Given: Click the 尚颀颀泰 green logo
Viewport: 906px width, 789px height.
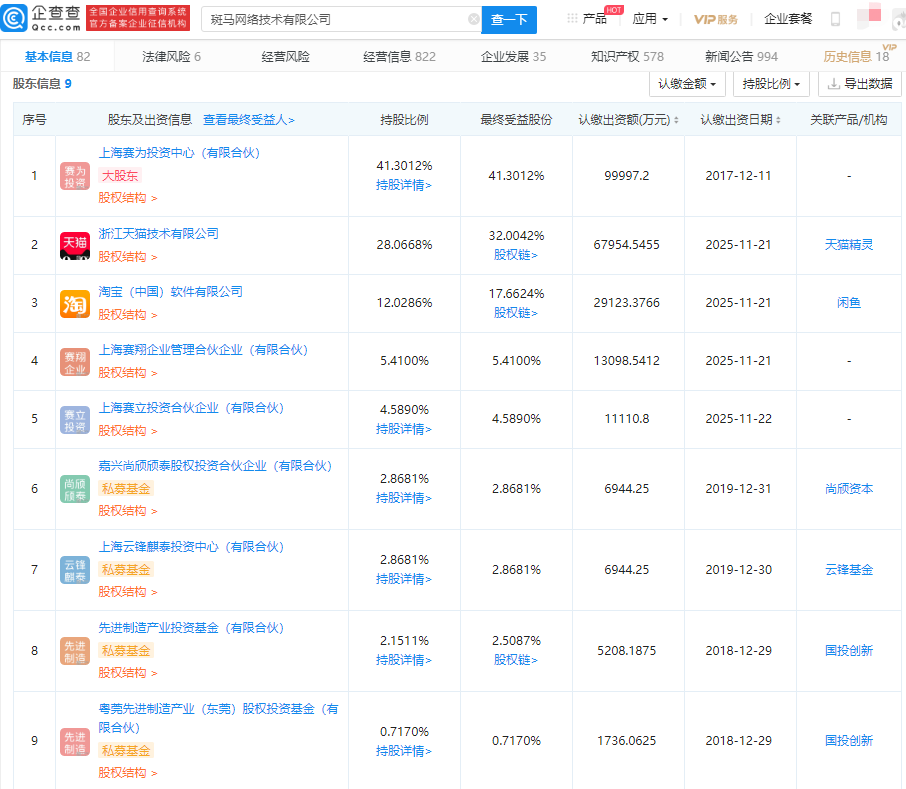Looking at the screenshot, I should pos(75,489).
